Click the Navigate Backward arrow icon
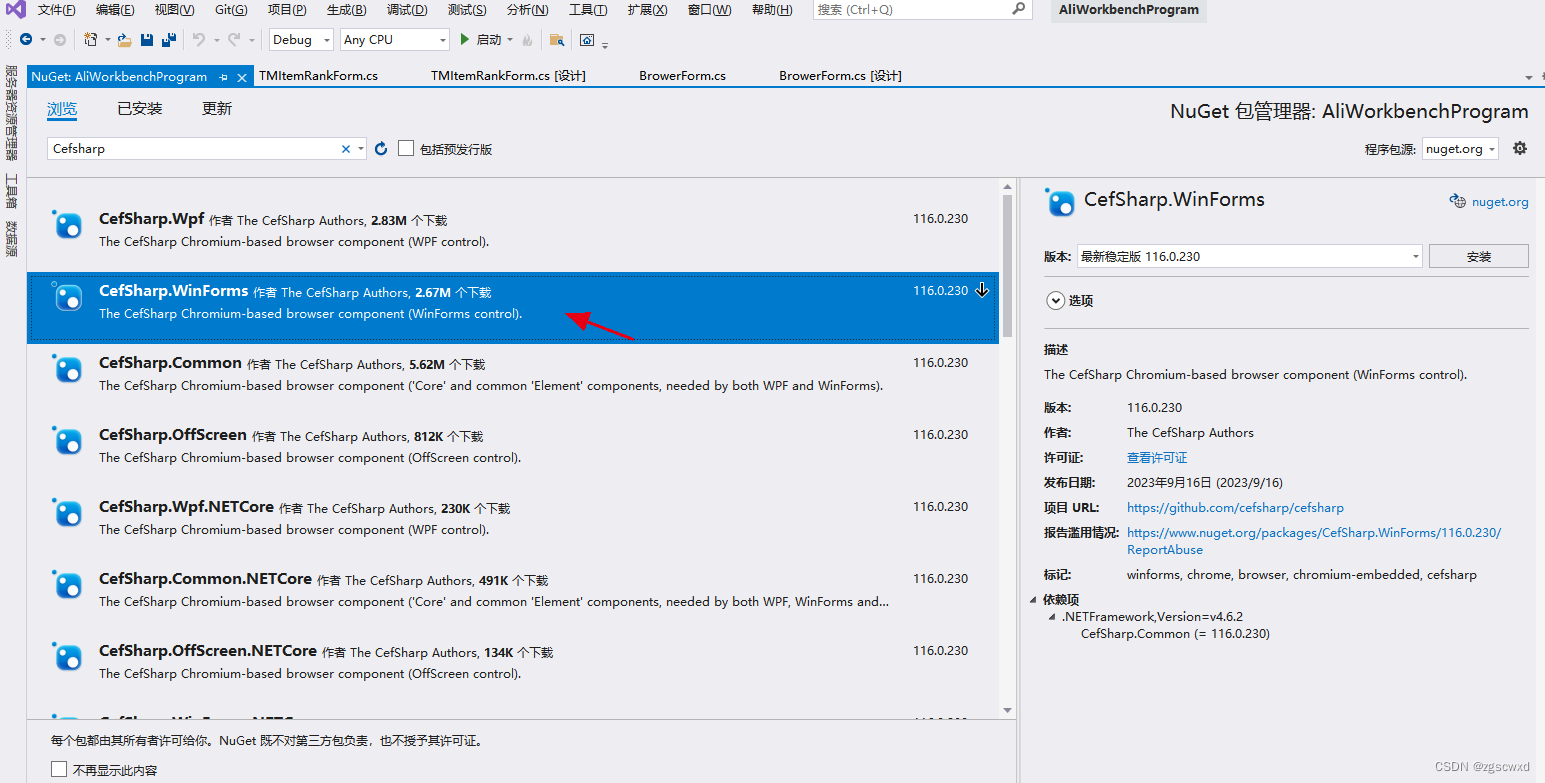Viewport: 1545px width, 783px height. pyautogui.click(x=26, y=40)
